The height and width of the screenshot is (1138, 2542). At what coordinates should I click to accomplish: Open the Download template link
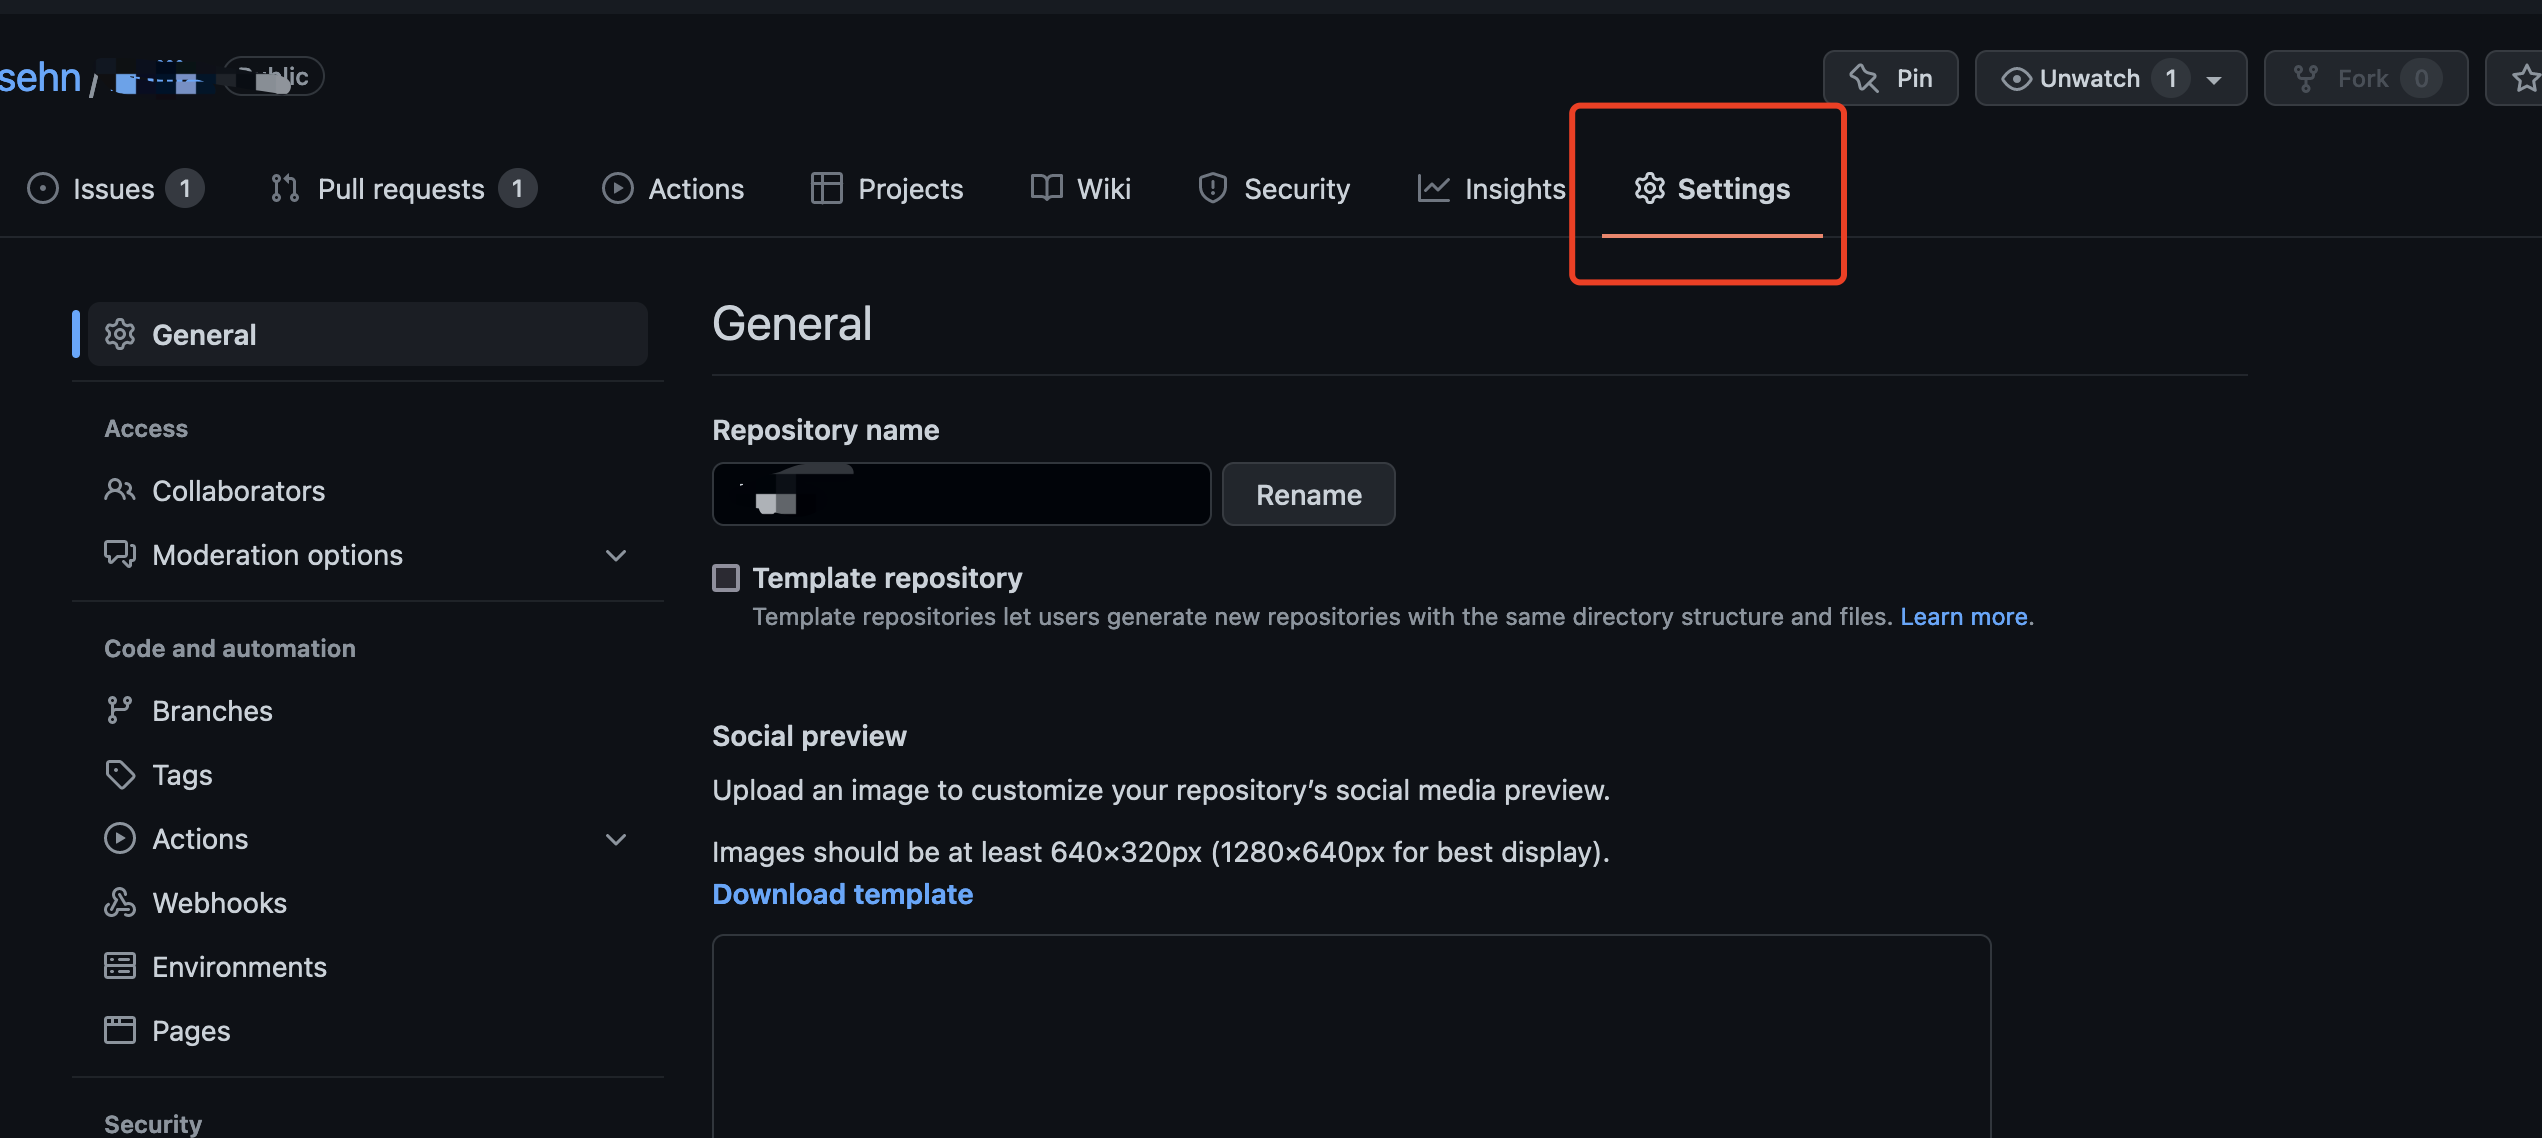coord(842,893)
